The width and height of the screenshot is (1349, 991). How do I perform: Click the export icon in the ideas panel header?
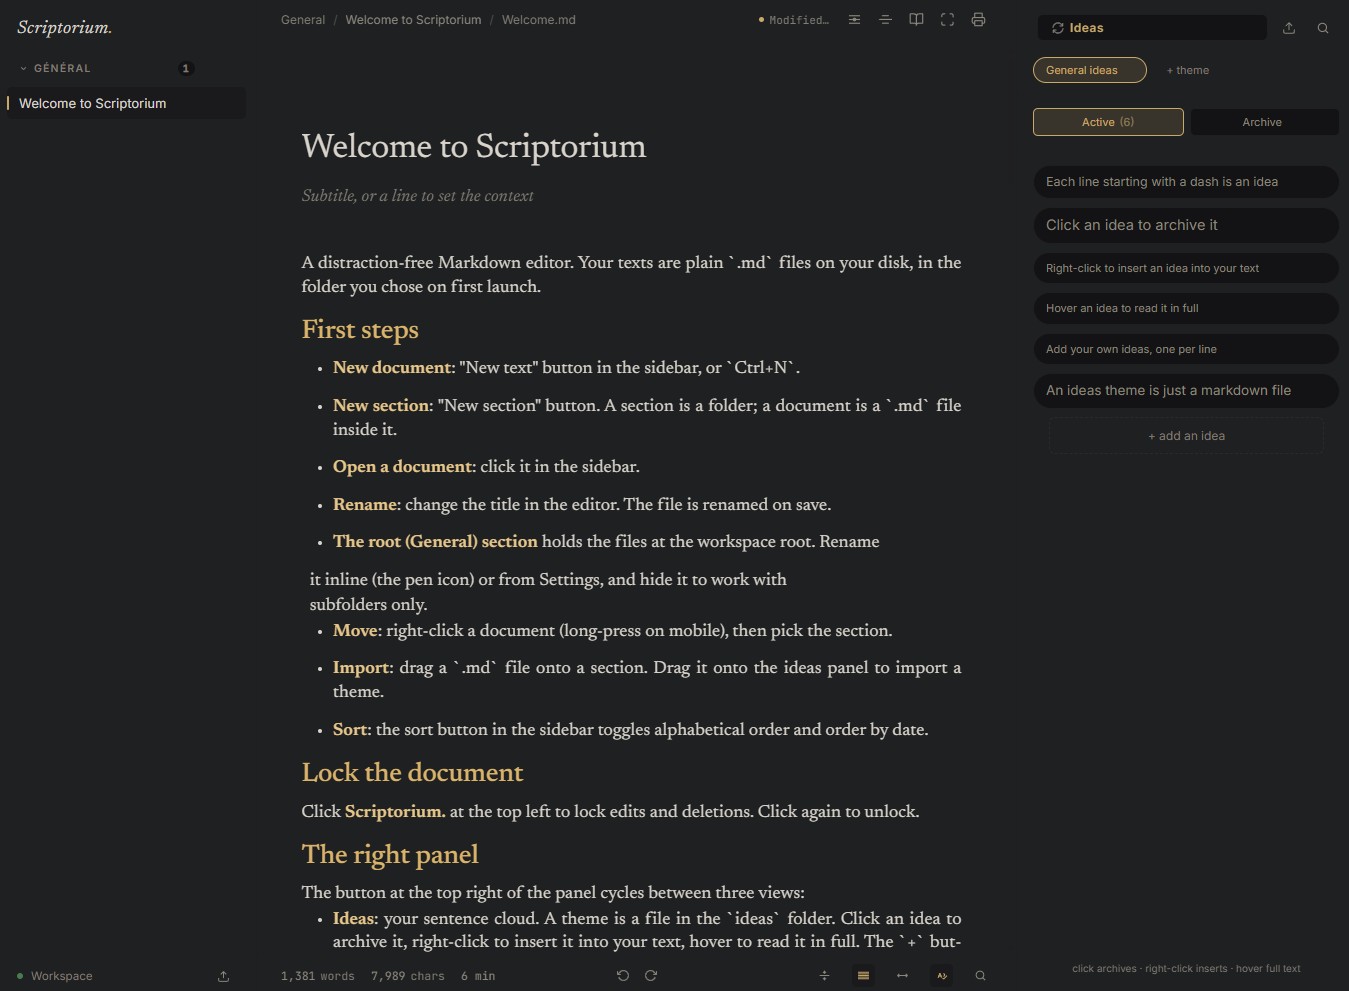click(1289, 28)
